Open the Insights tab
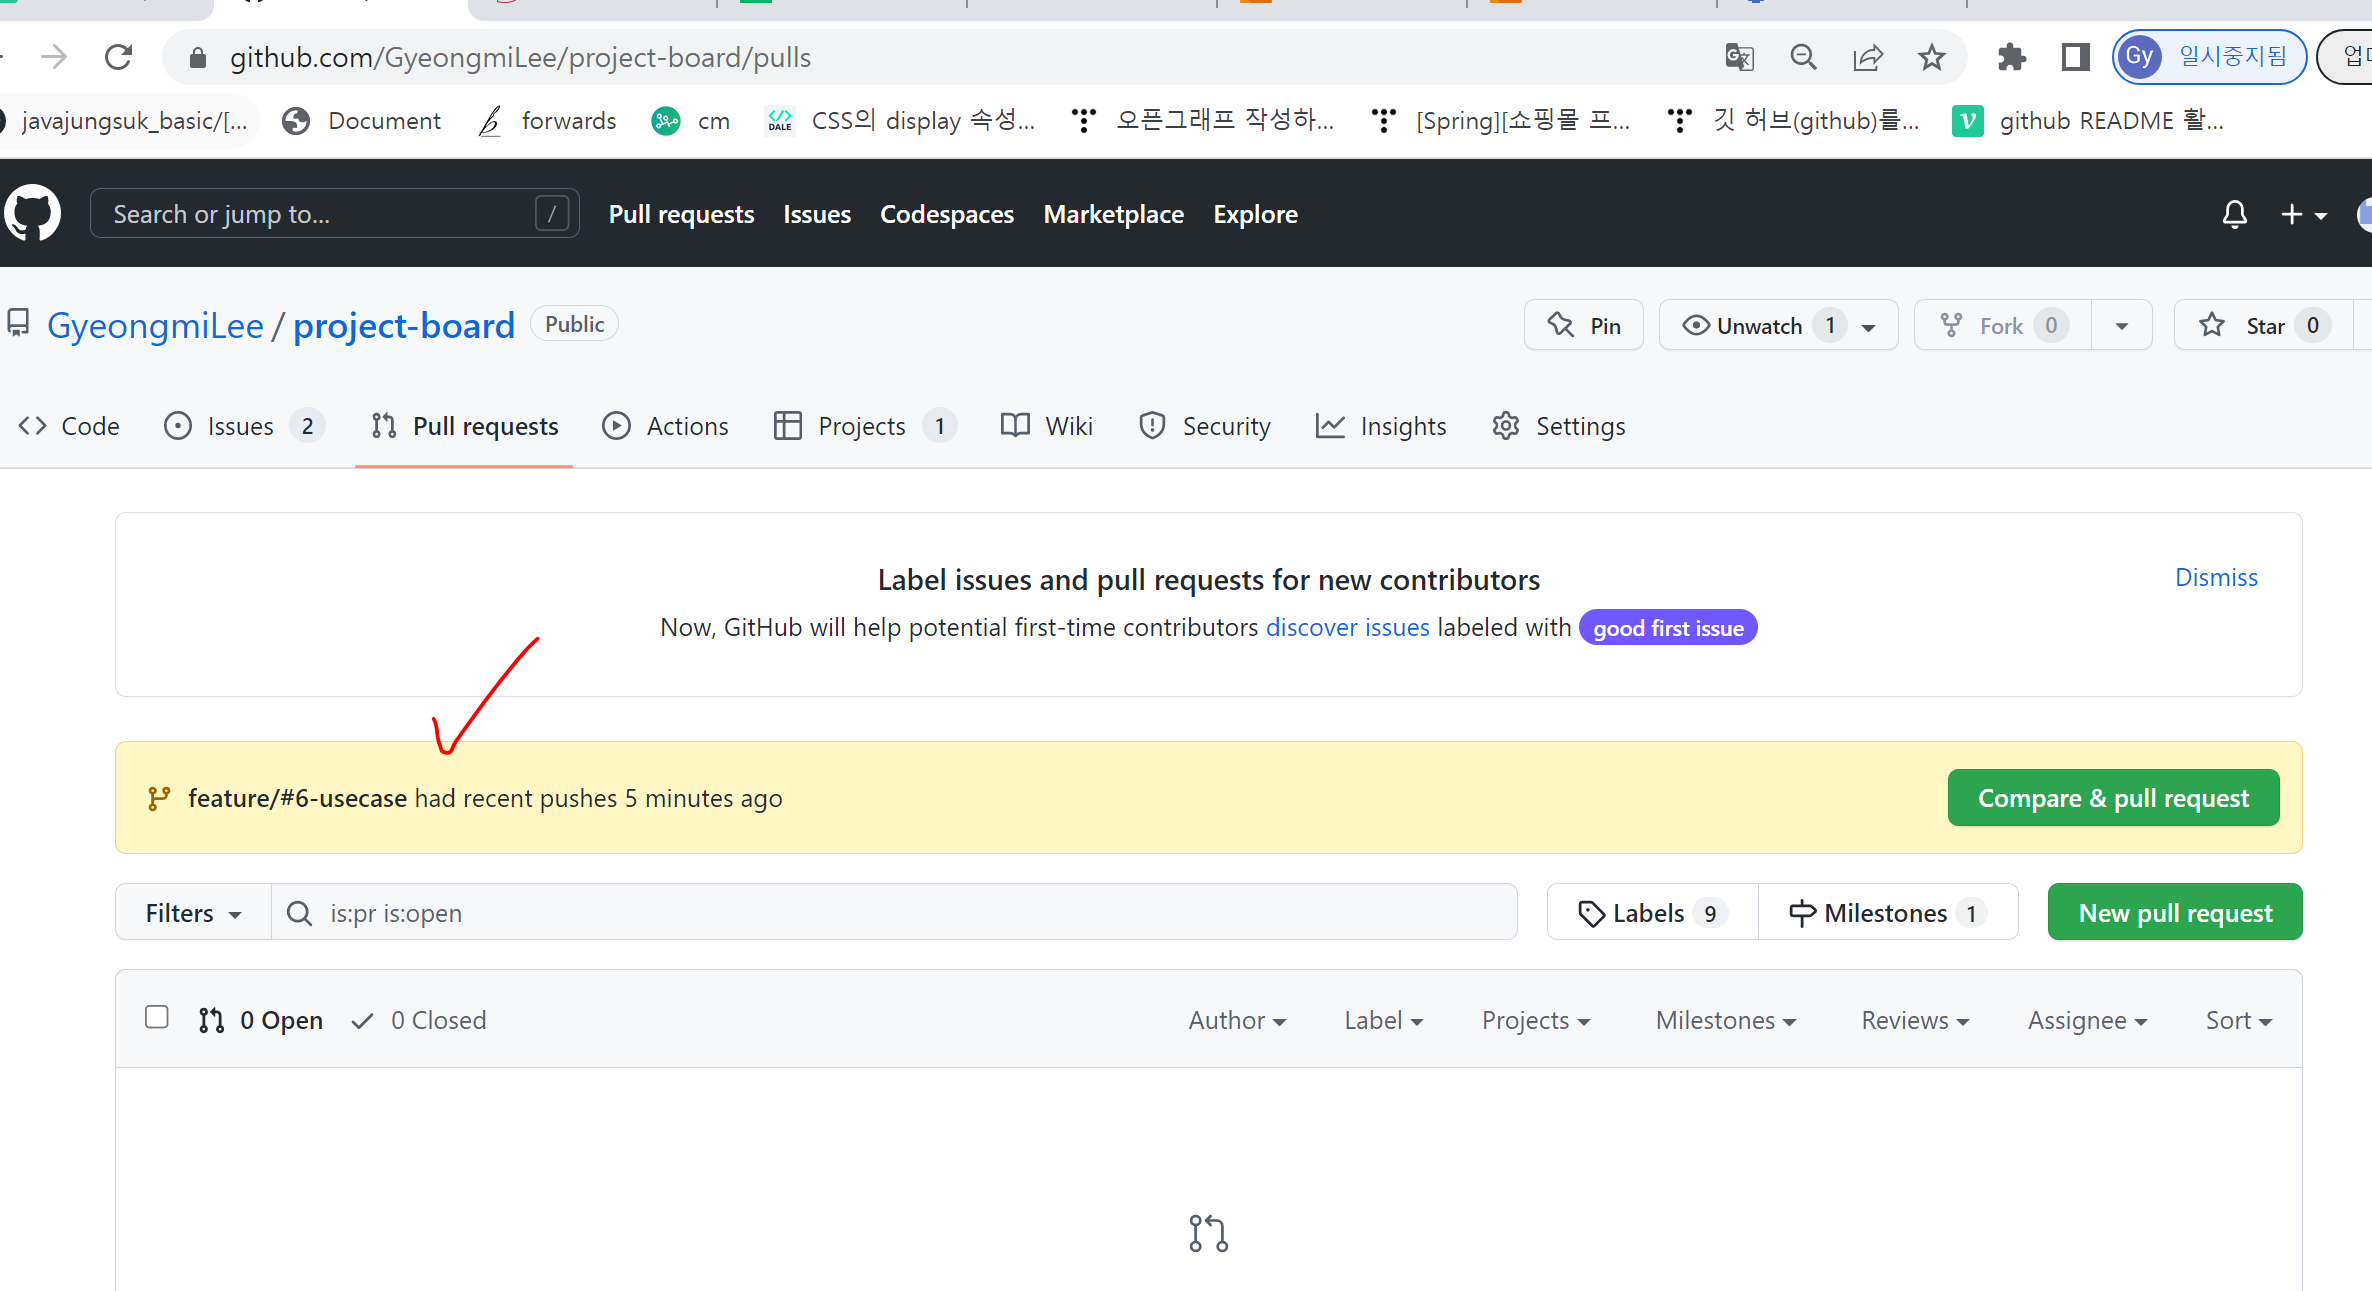The width and height of the screenshot is (2372, 1291). 1381,426
